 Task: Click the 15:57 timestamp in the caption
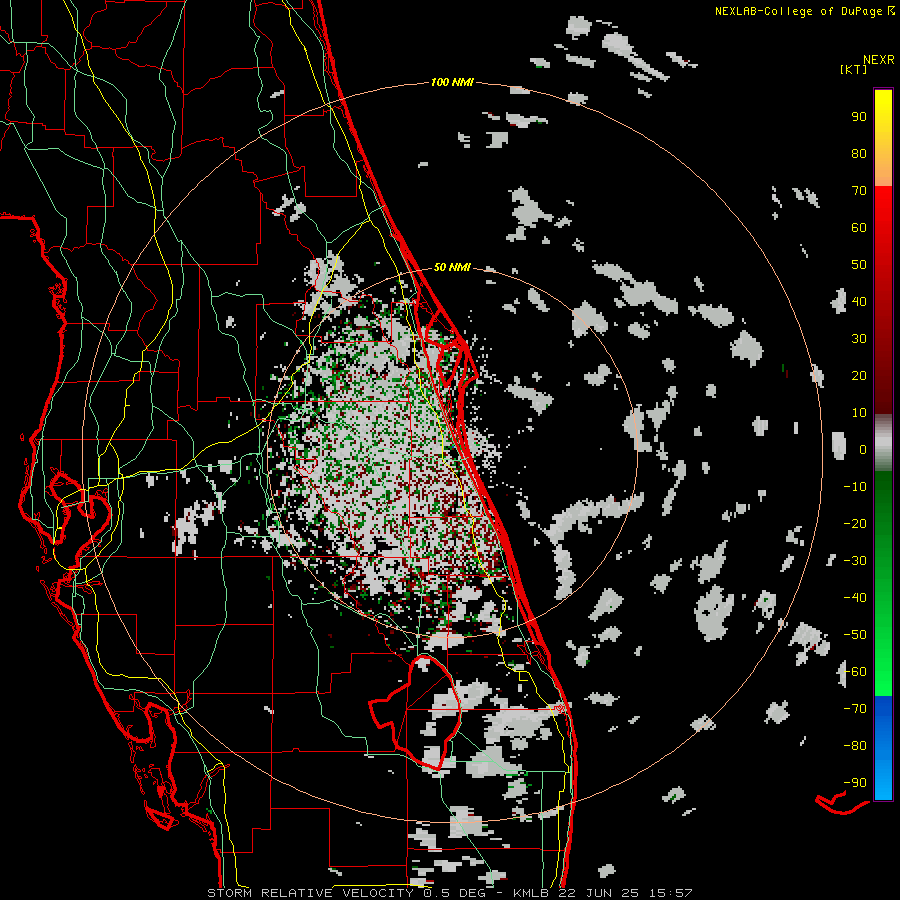(x=671, y=893)
